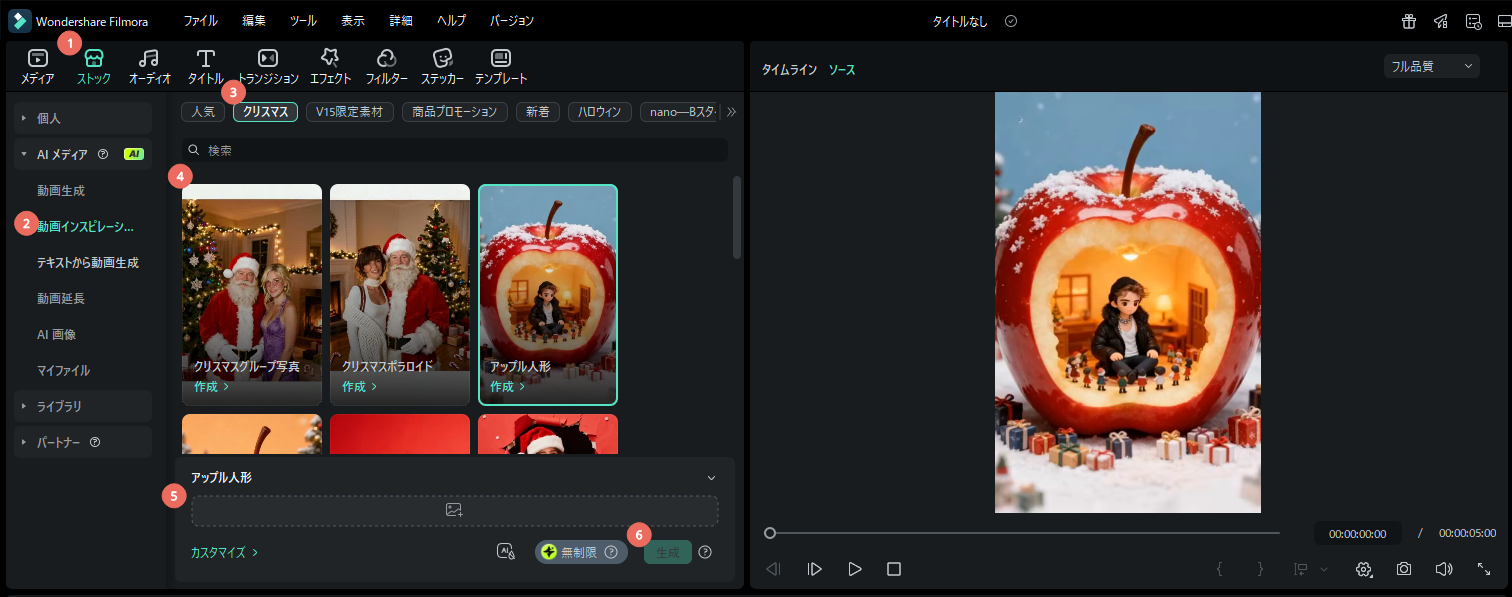Switch to the ソース tab
This screenshot has height=597, width=1512.
(x=842, y=69)
